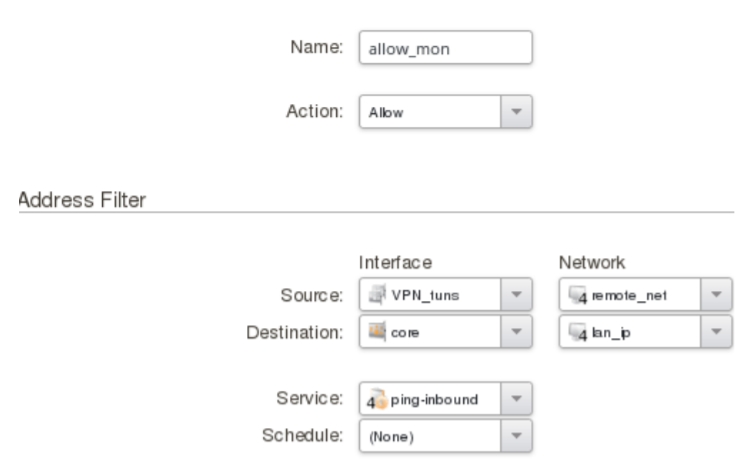Click the core text in Destination interface
The width and height of the screenshot is (742, 459).
[x=396, y=330]
